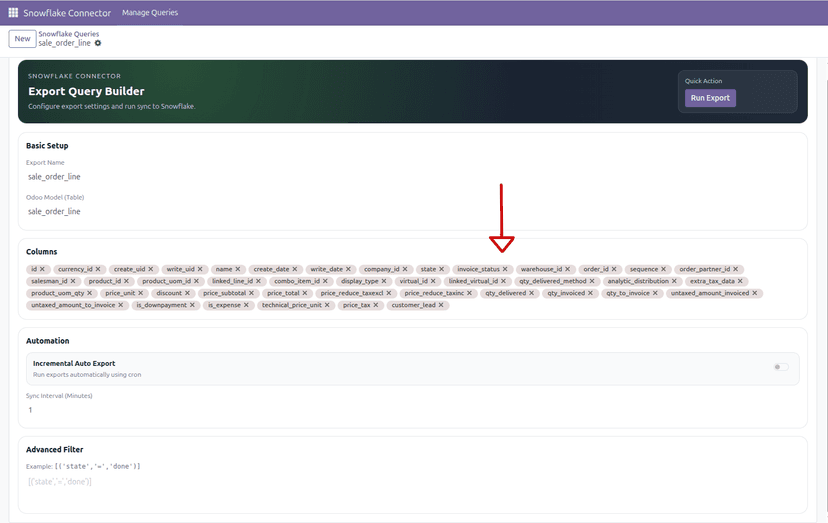
Task: Click the Run Export button
Action: coord(710,98)
